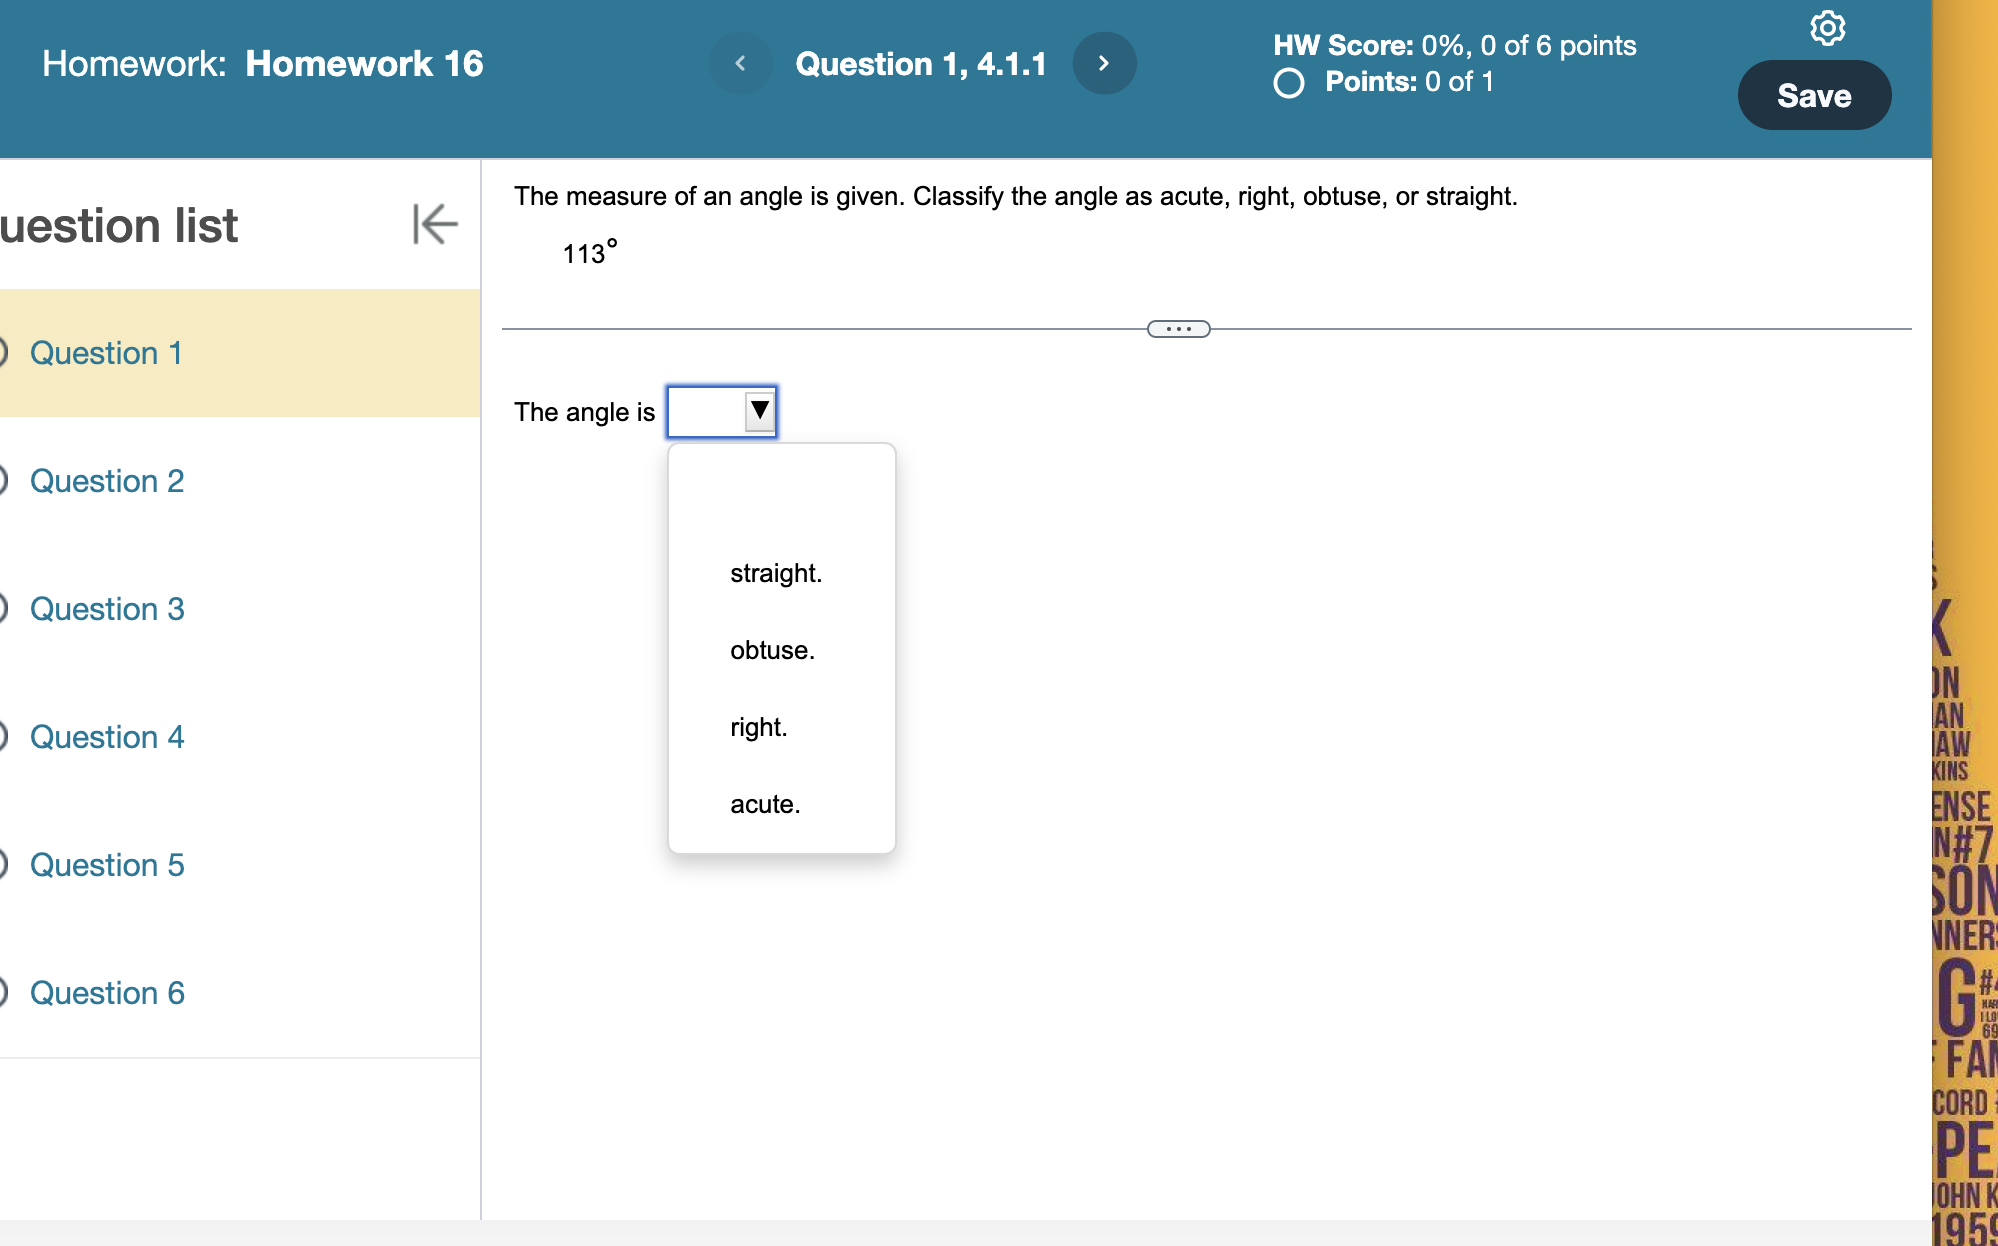Click the points status circle icon
The height and width of the screenshot is (1246, 1998).
point(1289,83)
